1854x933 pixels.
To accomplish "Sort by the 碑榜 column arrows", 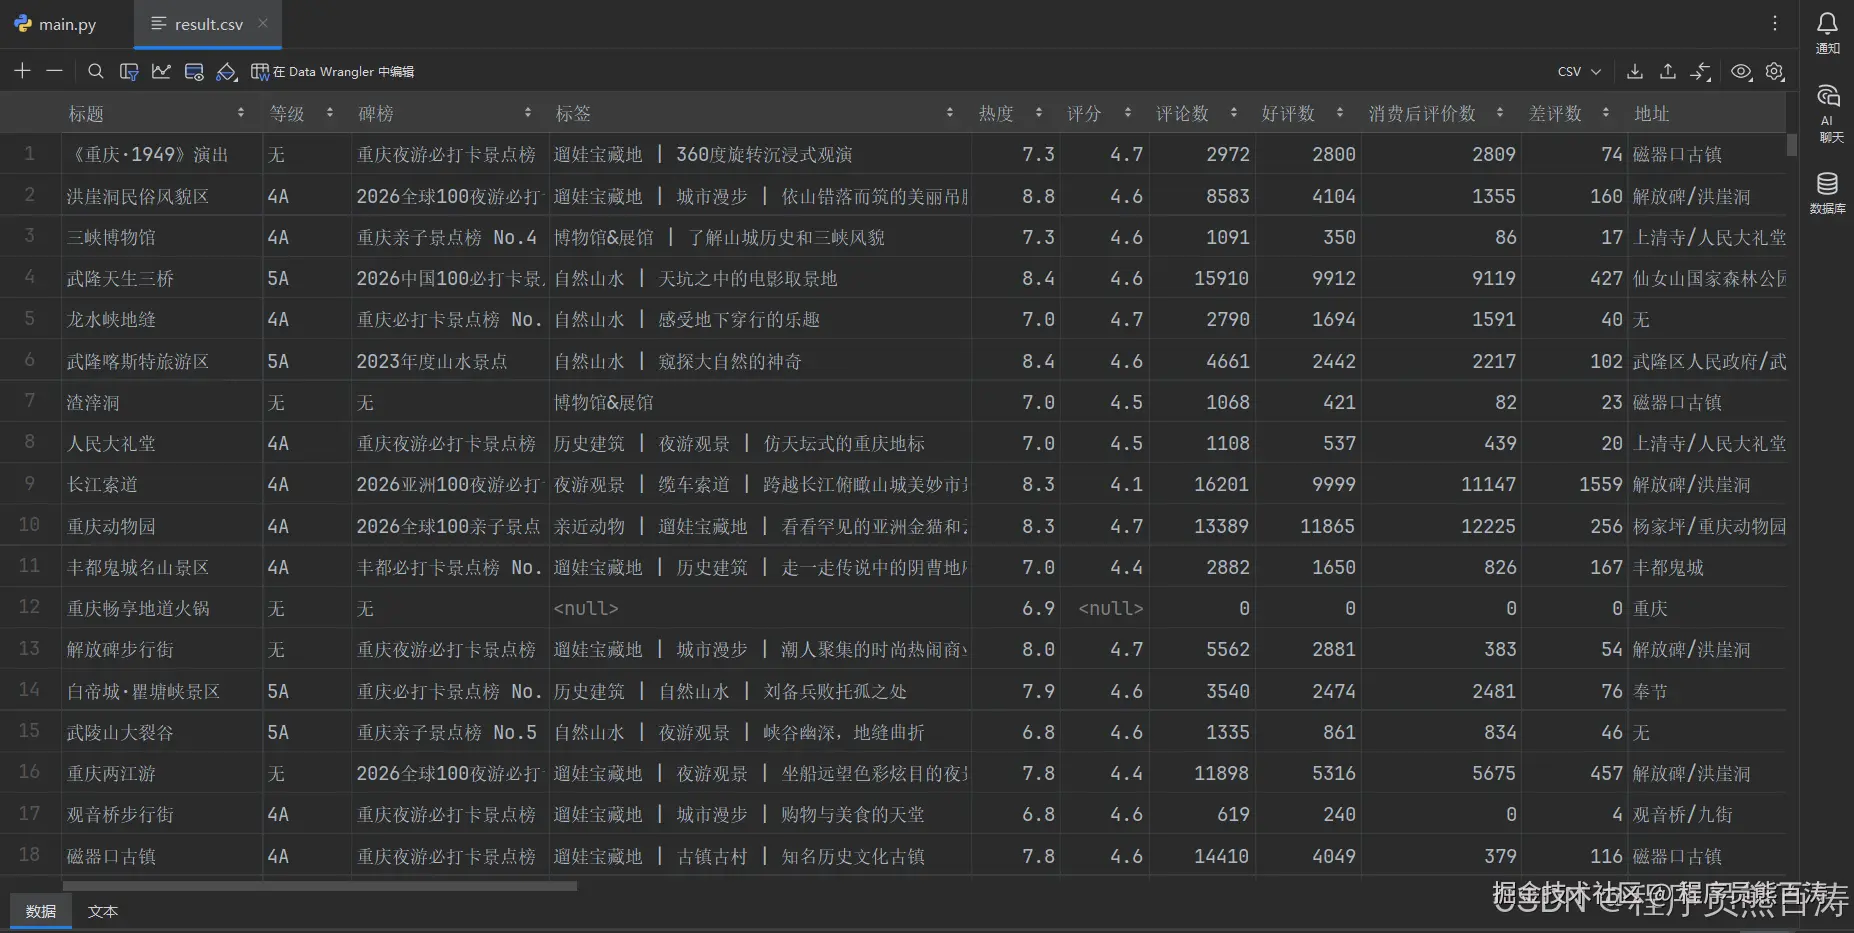I will pos(528,113).
